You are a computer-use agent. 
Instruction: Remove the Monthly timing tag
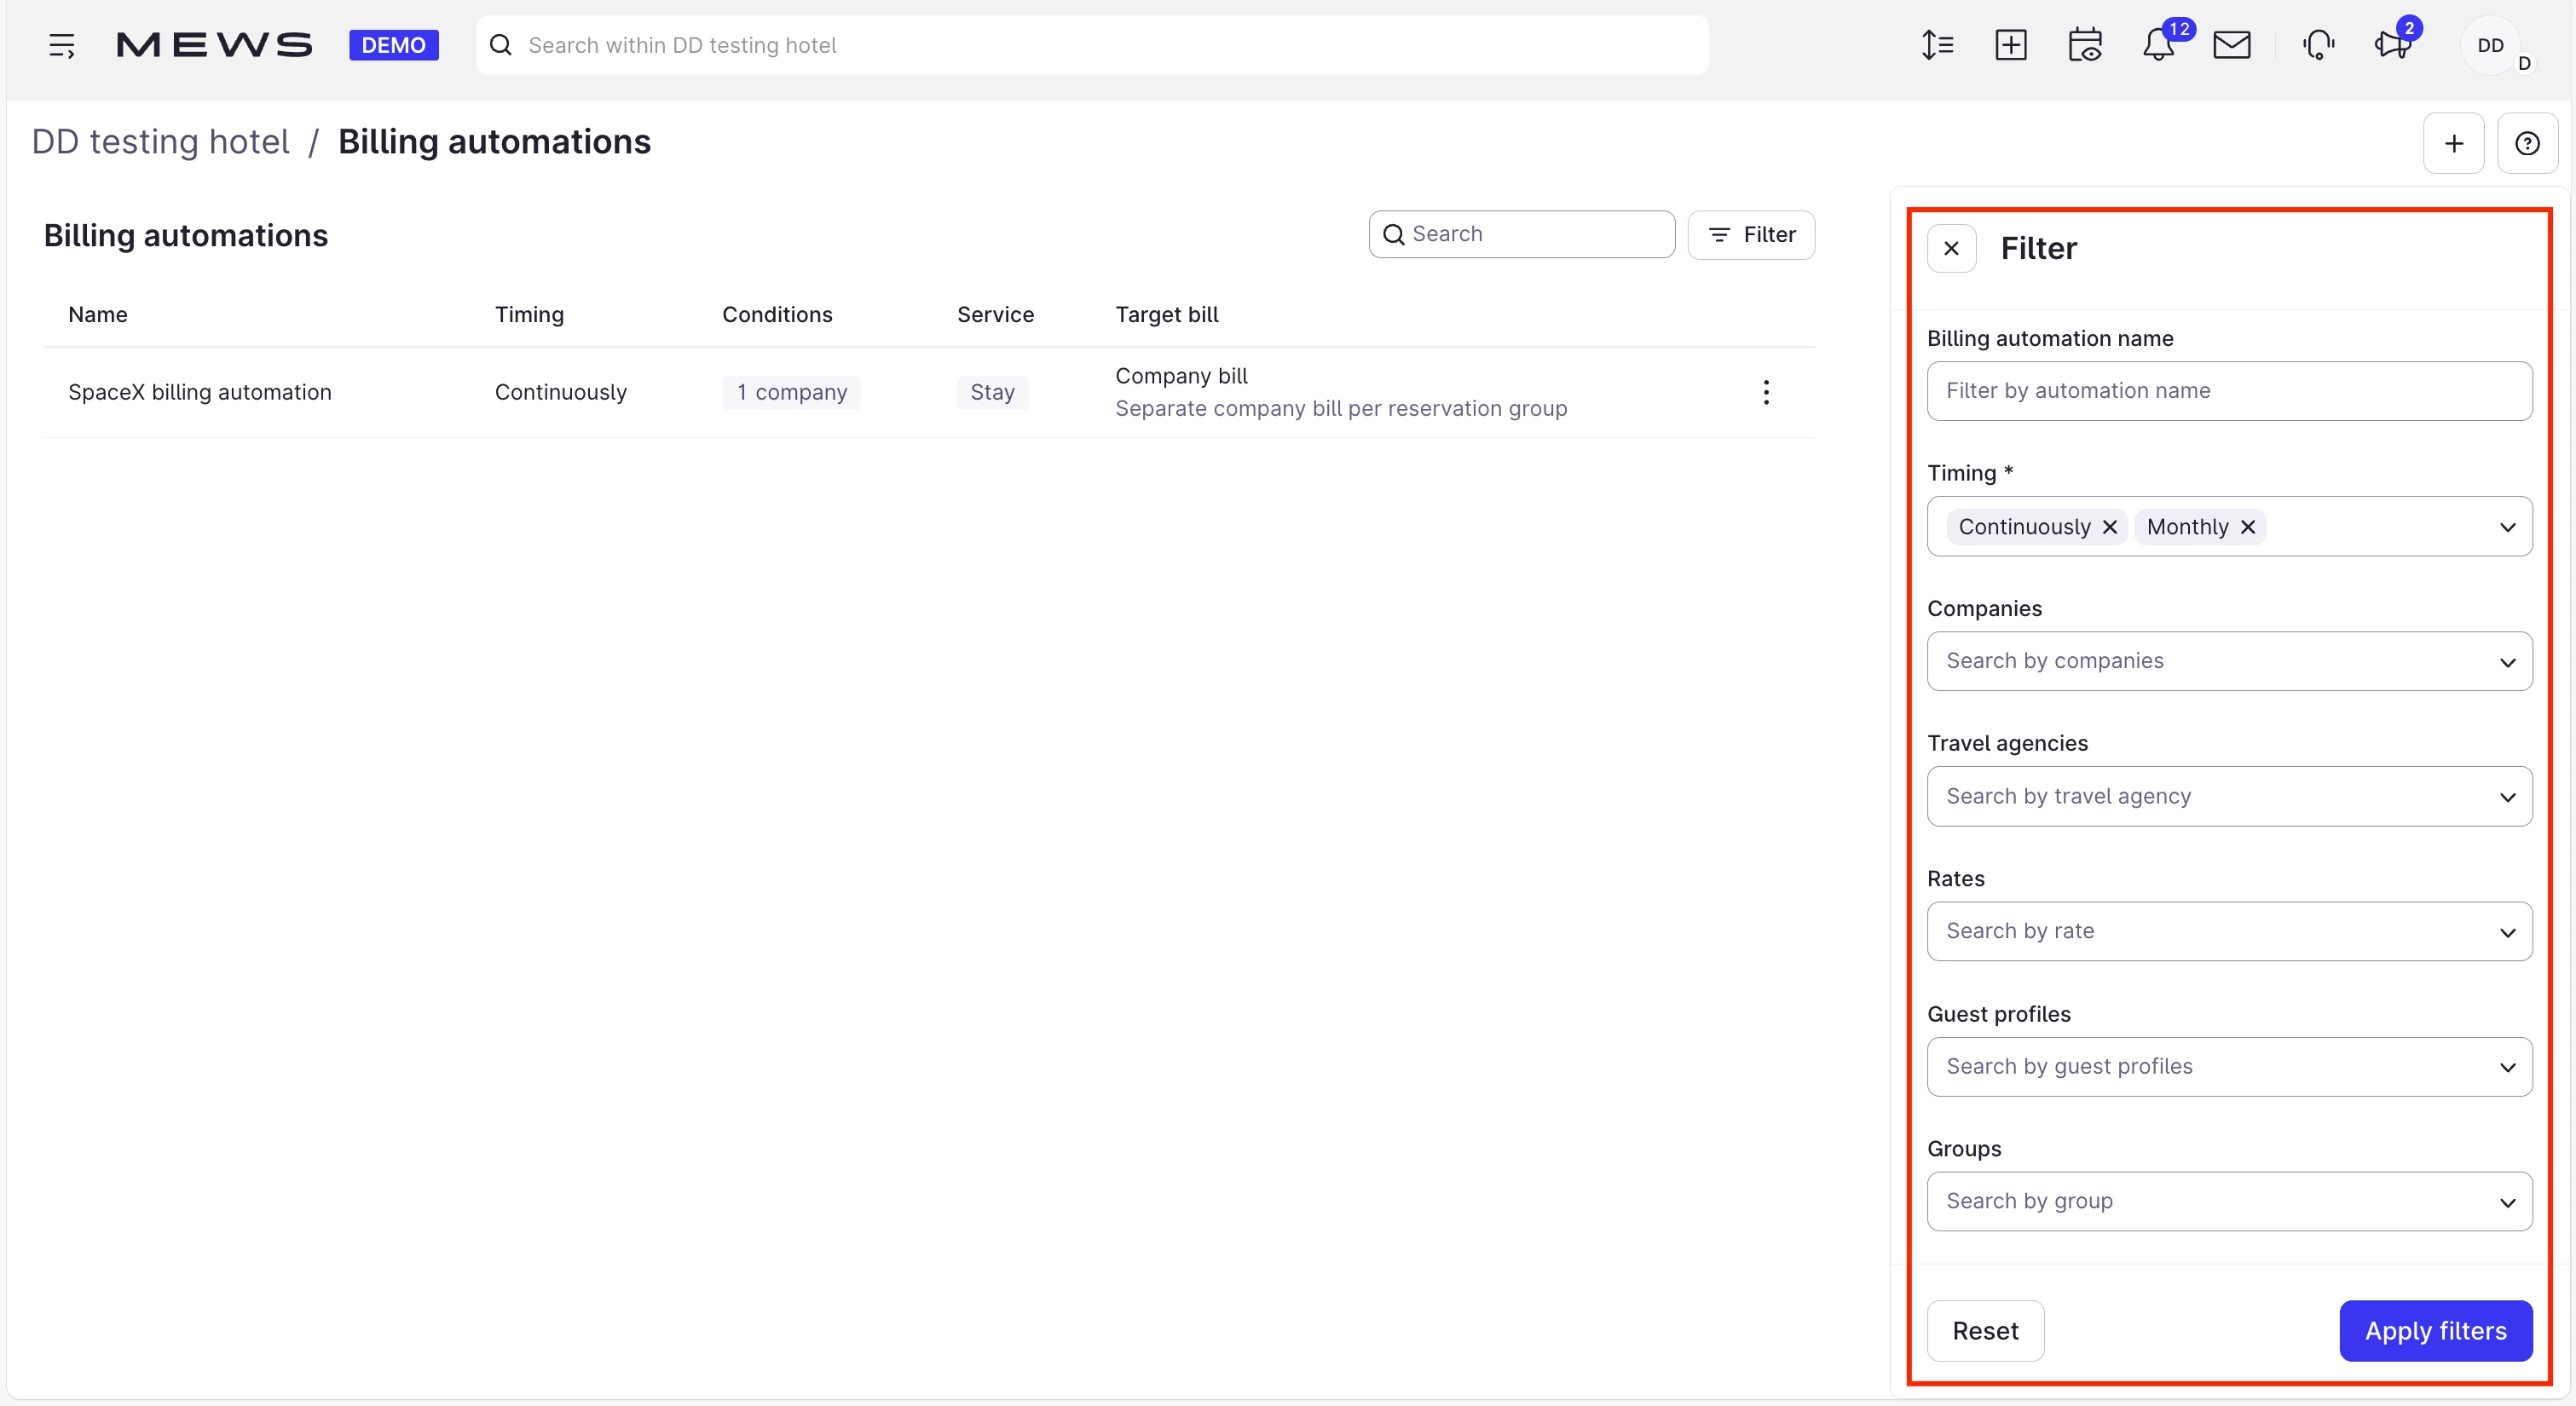[2248, 527]
